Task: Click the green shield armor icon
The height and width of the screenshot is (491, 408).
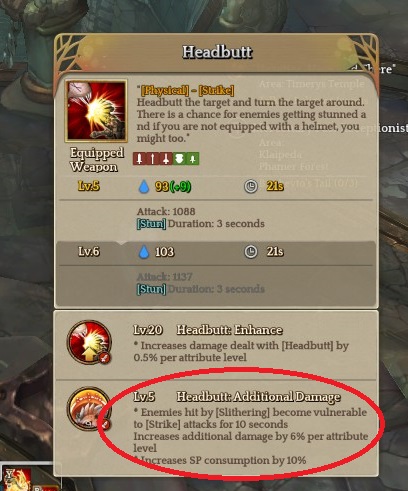Action: pos(179,159)
